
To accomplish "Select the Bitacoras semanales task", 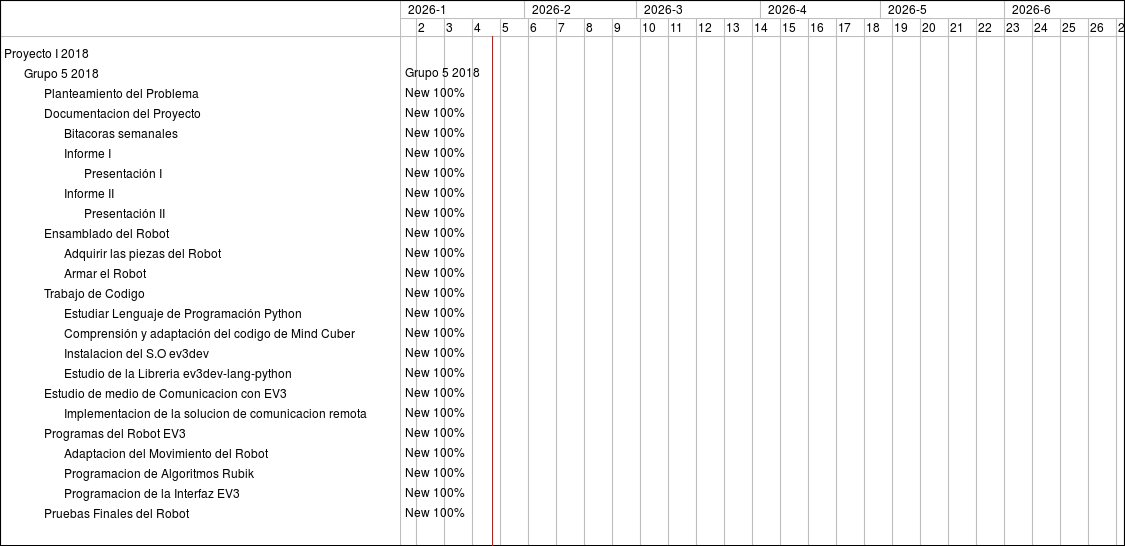I will point(120,134).
